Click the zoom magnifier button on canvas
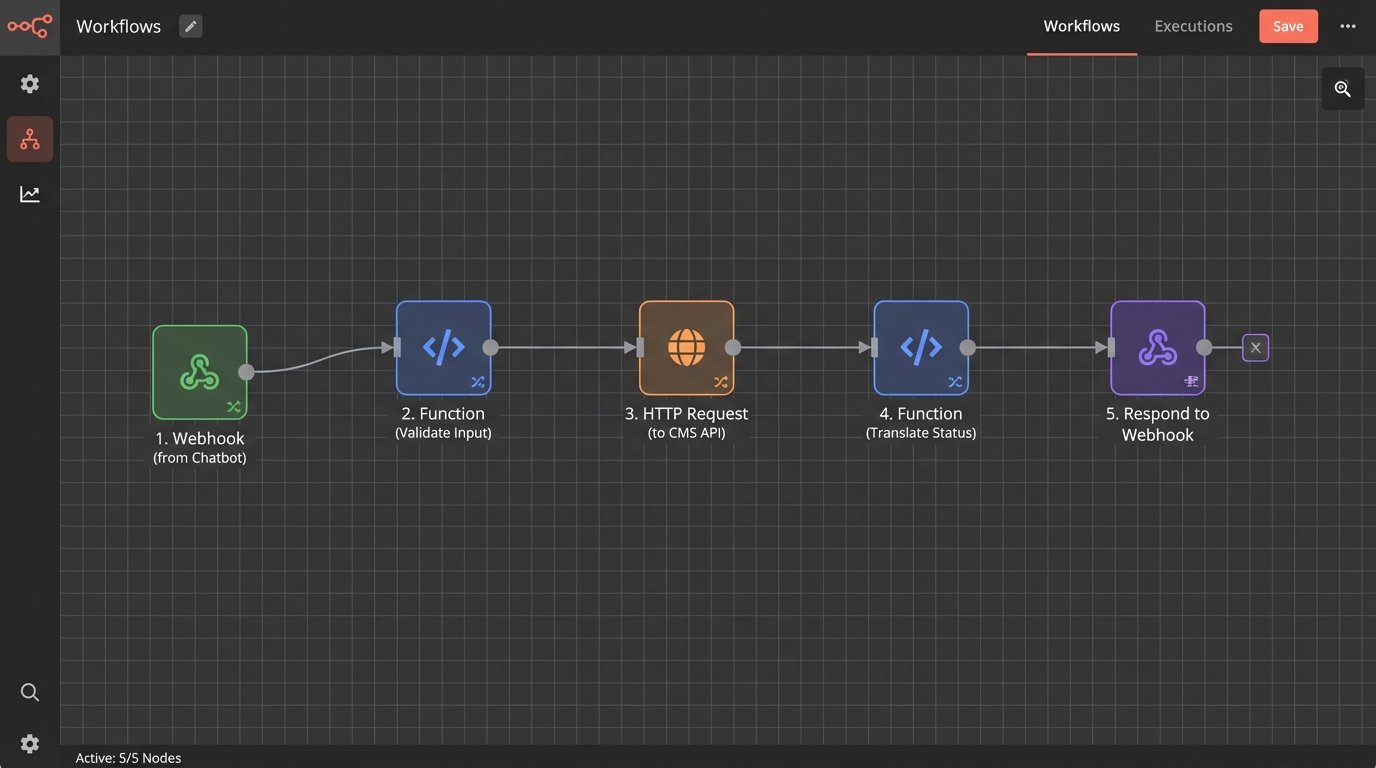The image size is (1376, 768). coord(1342,89)
